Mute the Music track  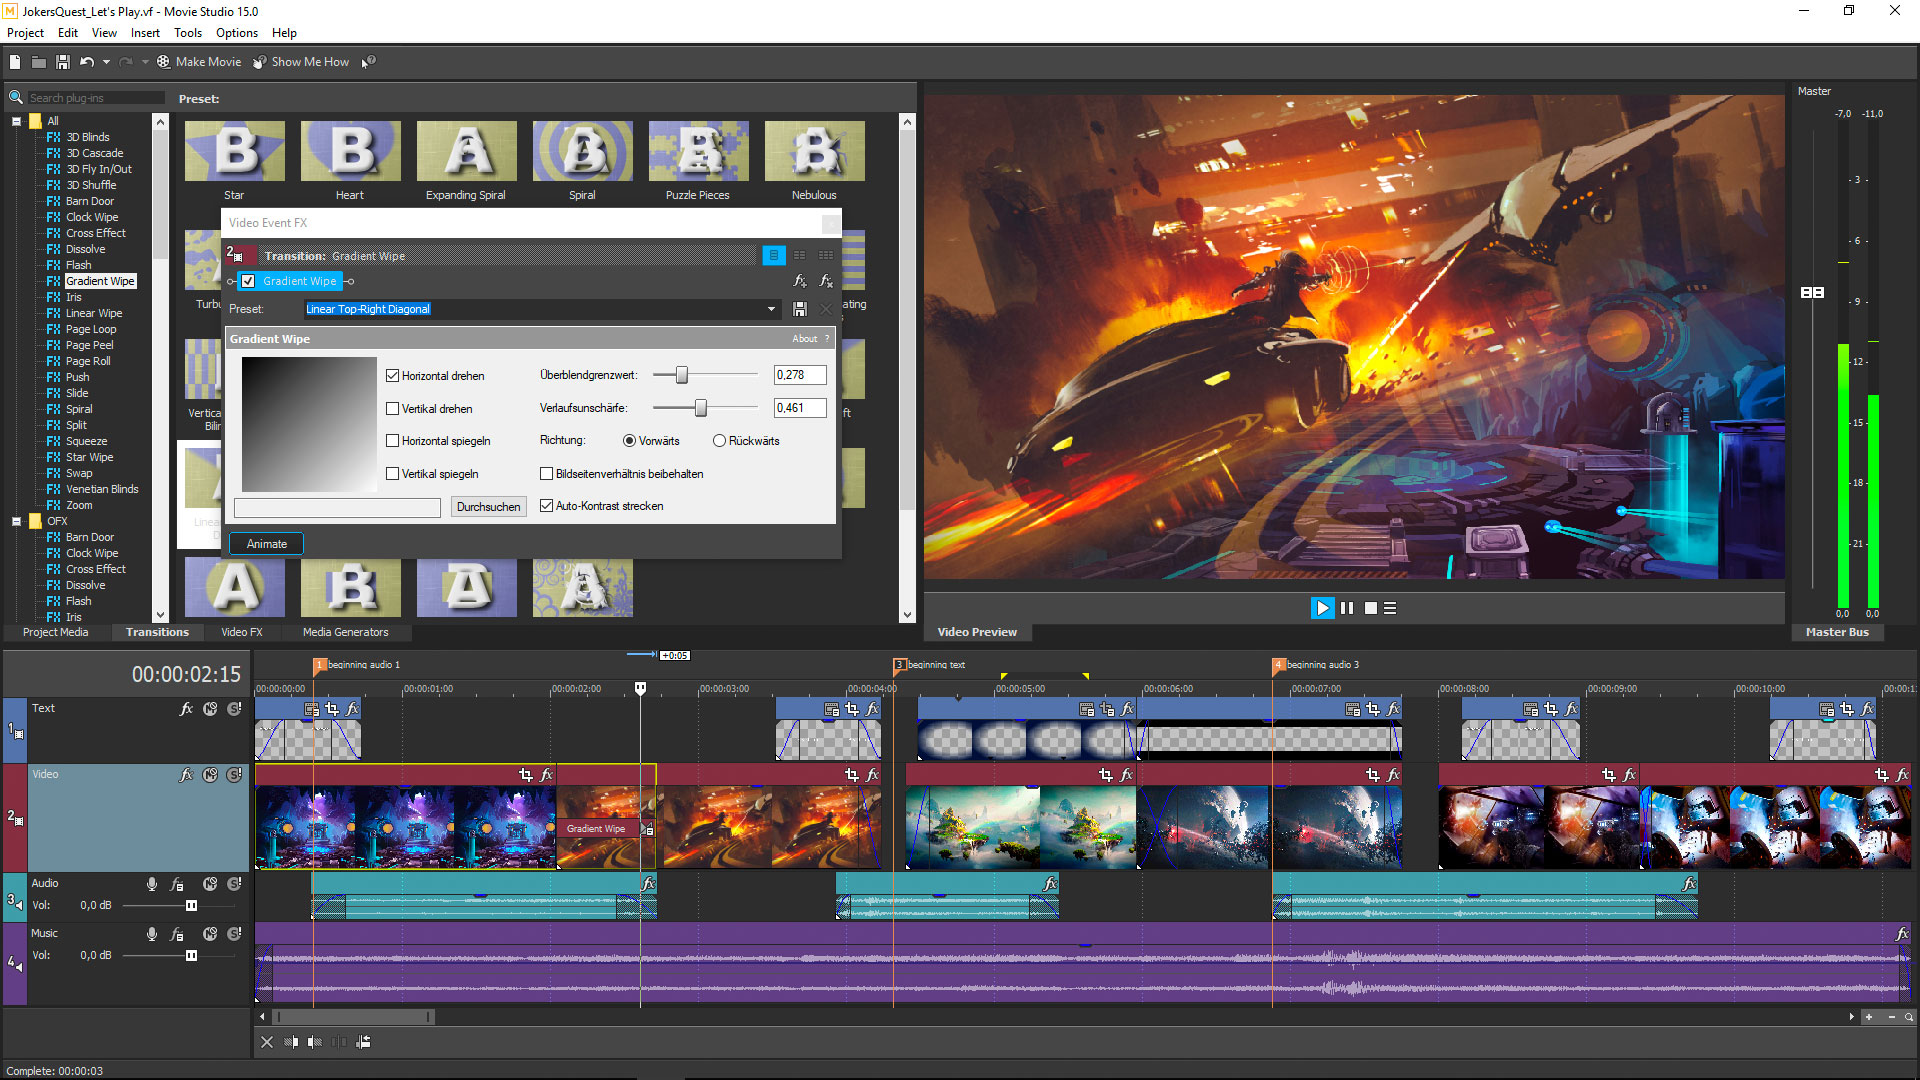(x=210, y=933)
